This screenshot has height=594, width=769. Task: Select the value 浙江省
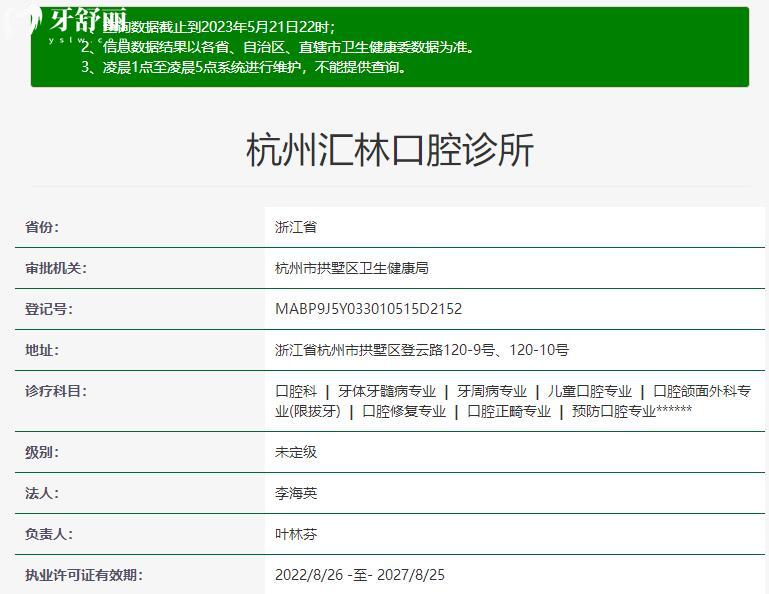coord(296,227)
